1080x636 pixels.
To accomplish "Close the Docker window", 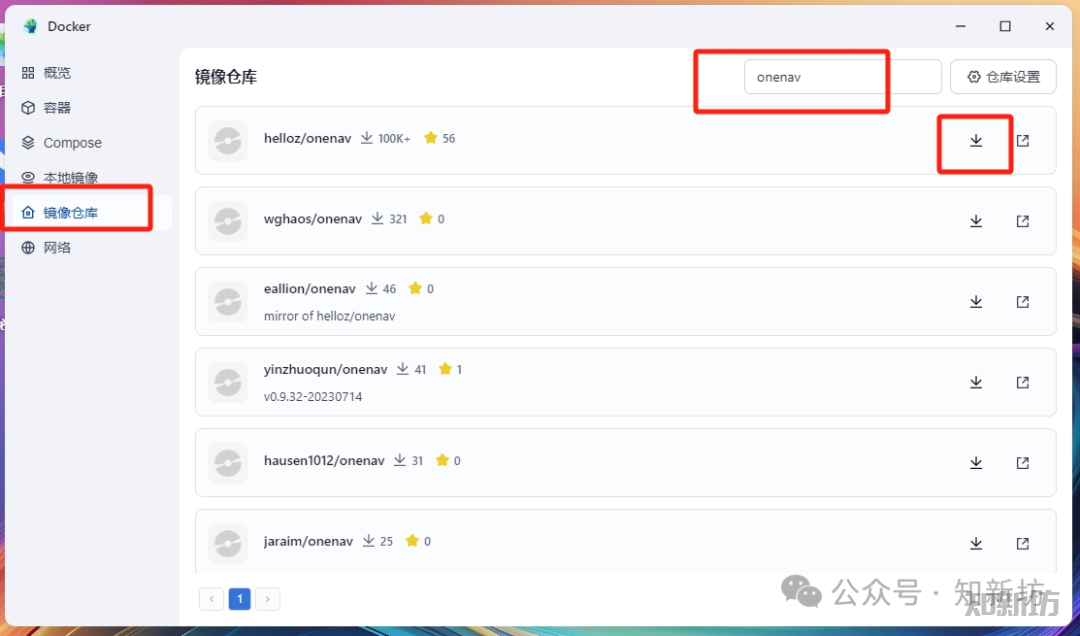I will click(1050, 26).
